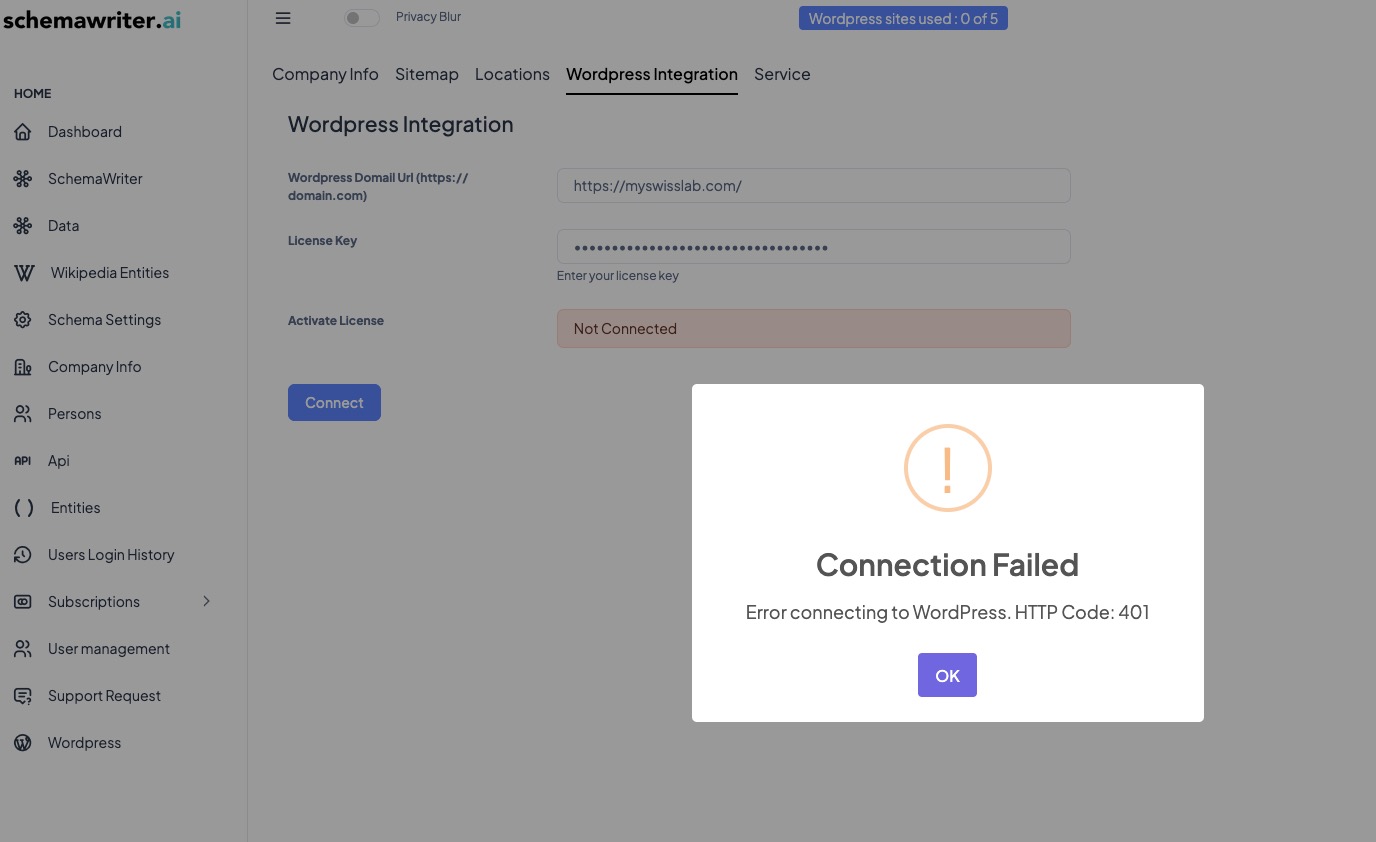
Task: Open the Api sidebar item
Action: pyautogui.click(x=58, y=461)
